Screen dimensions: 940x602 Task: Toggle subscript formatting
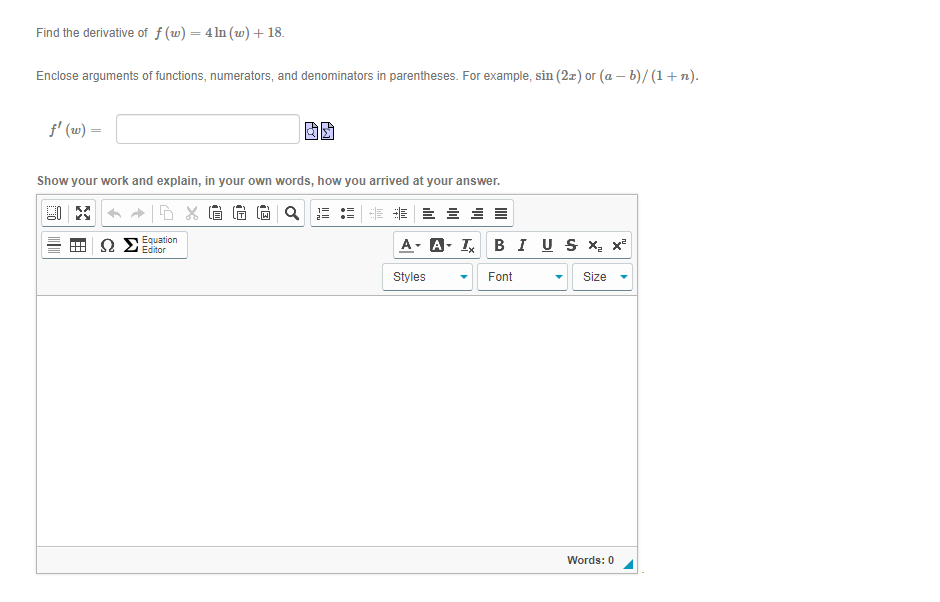[593, 245]
